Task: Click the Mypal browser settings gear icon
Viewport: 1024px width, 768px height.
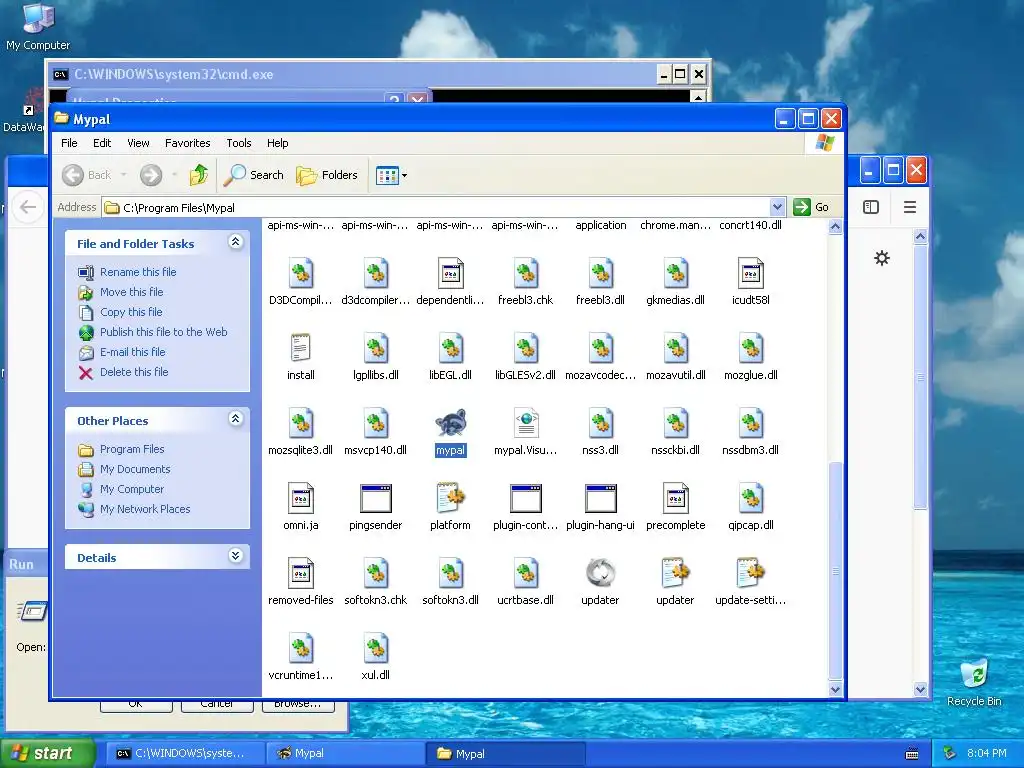Action: tap(882, 258)
